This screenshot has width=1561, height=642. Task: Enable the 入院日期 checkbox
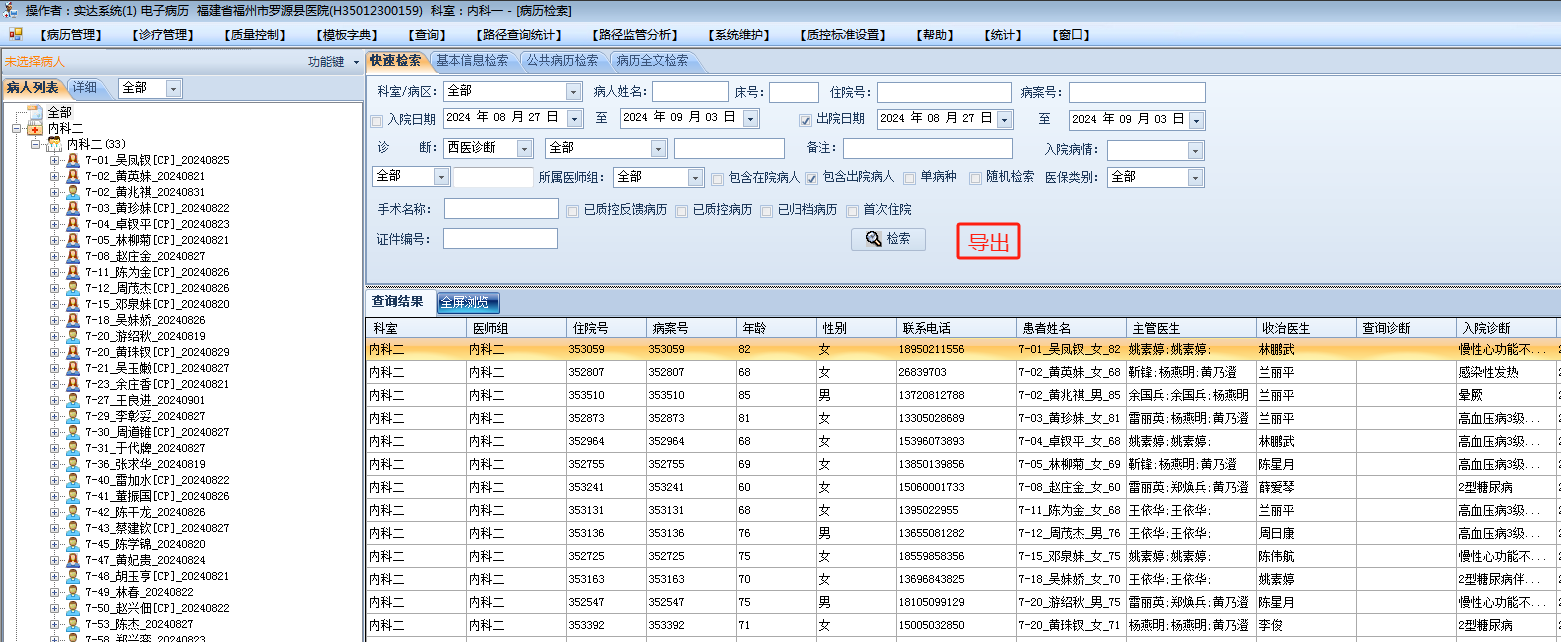pos(377,120)
